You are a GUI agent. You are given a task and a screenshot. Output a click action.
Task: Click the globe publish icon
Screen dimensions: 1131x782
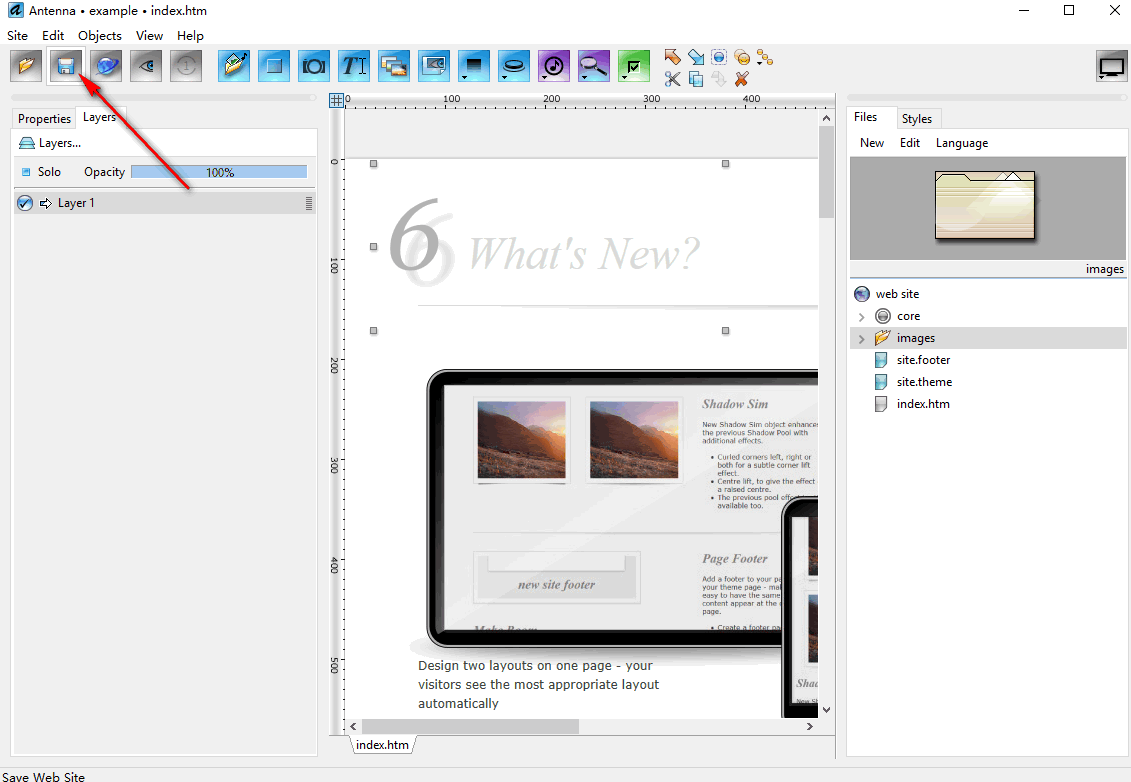click(106, 66)
